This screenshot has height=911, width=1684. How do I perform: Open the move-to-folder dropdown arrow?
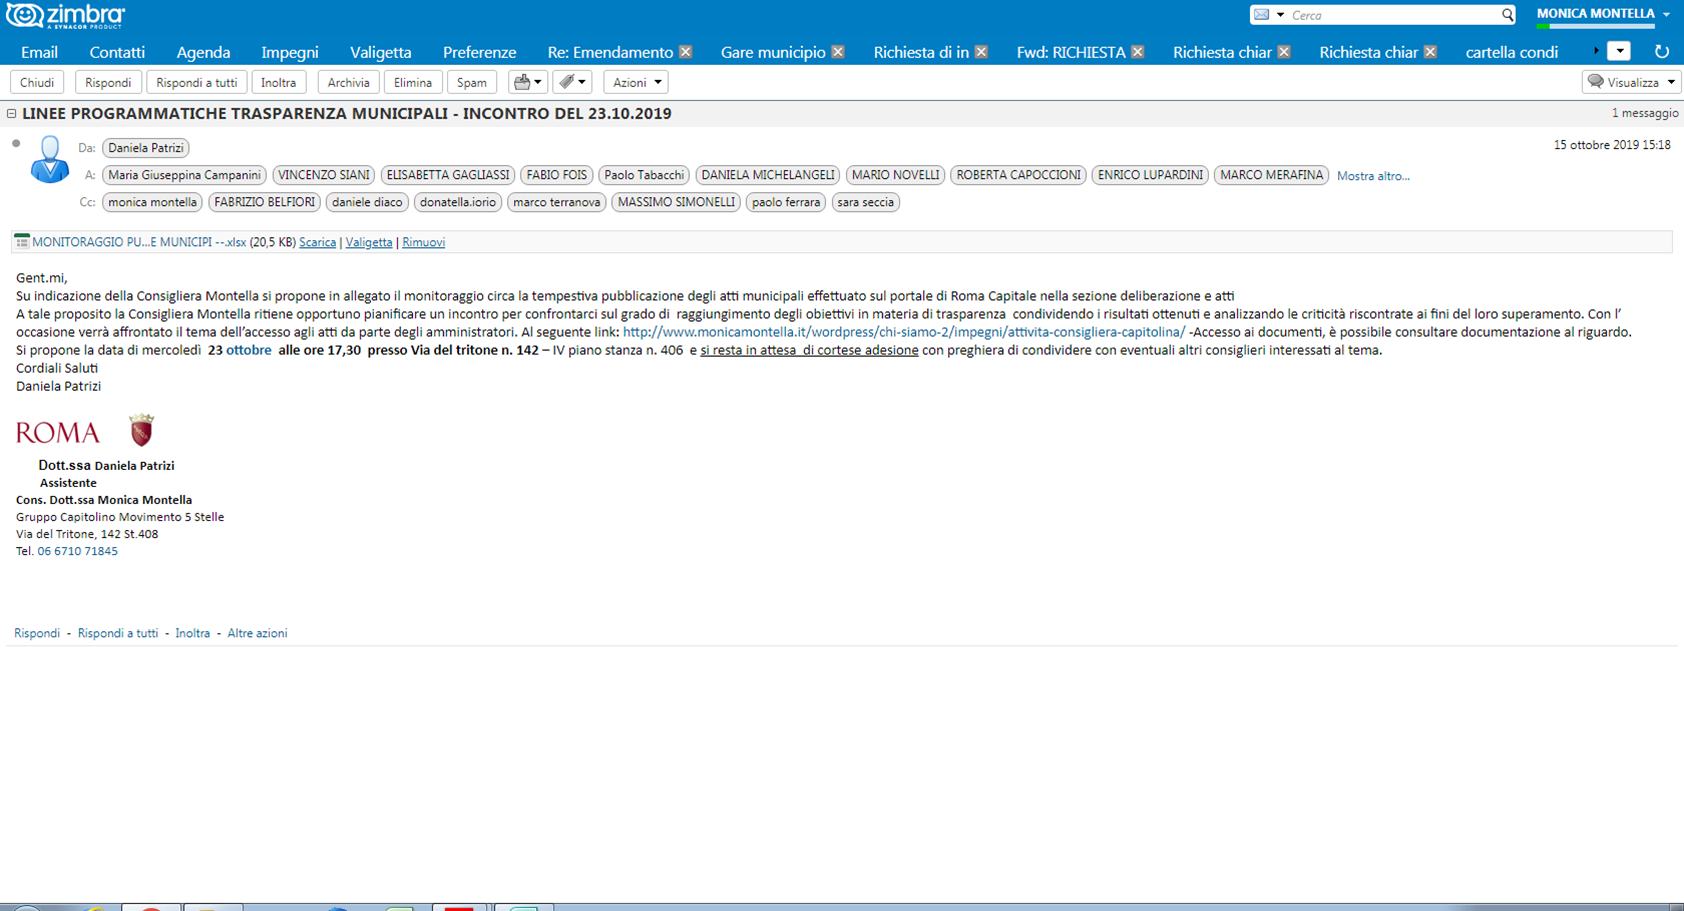click(x=538, y=82)
